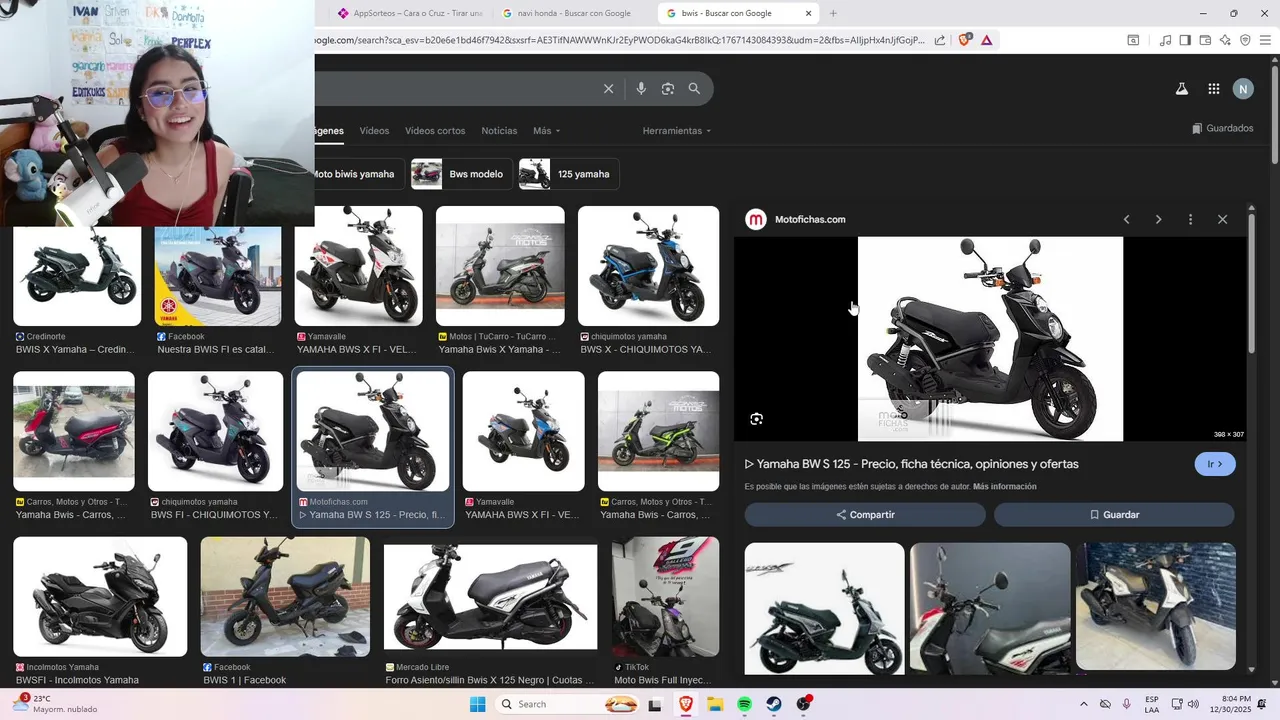Switch to 'navi honda - Buscar con Google' tab
Viewport: 1280px width, 720px height.
573,13
